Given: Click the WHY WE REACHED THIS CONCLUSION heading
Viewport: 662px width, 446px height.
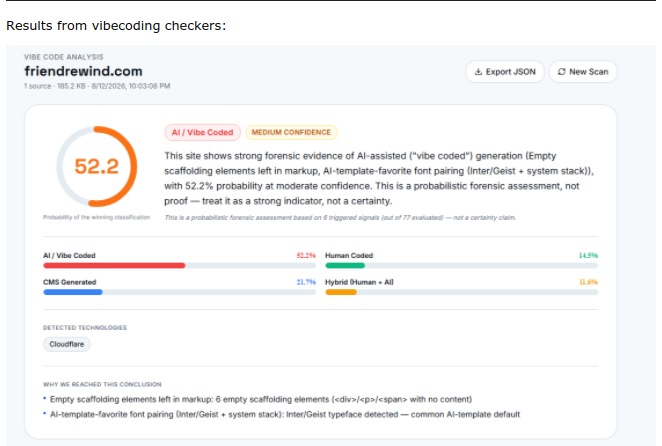Looking at the screenshot, I should [102, 384].
